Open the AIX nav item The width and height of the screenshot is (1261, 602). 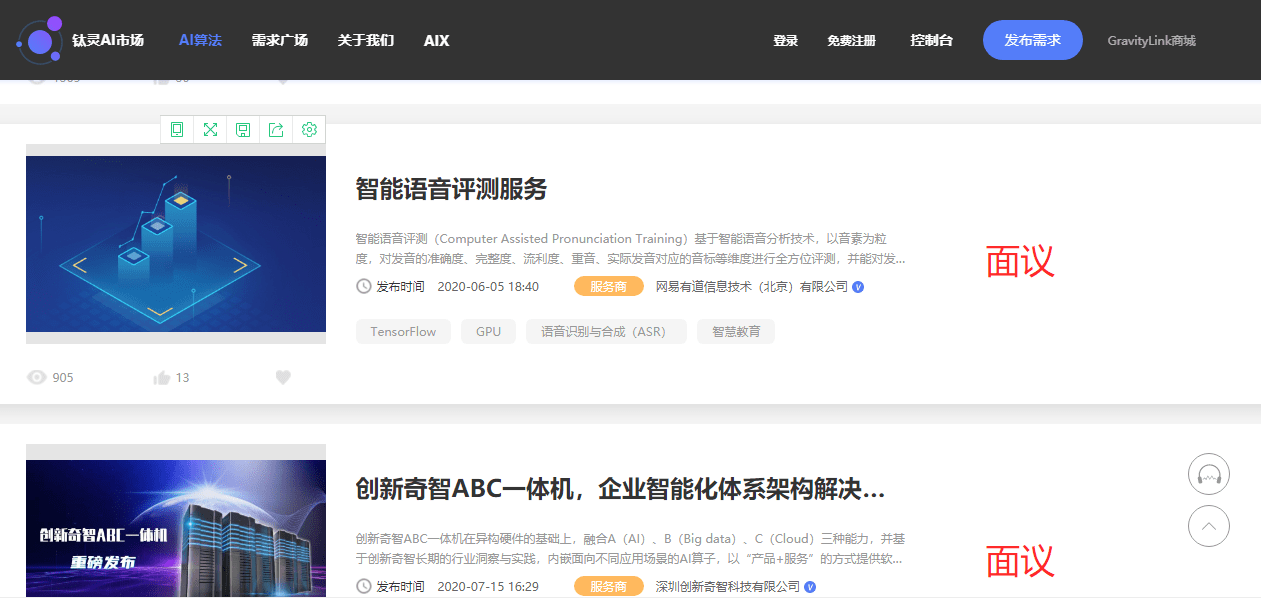tap(437, 40)
